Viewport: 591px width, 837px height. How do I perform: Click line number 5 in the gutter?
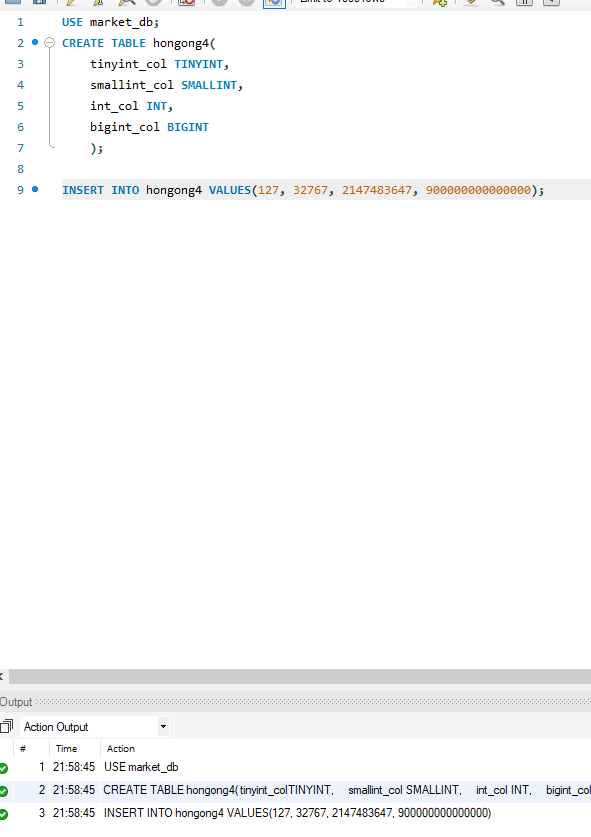coord(20,106)
